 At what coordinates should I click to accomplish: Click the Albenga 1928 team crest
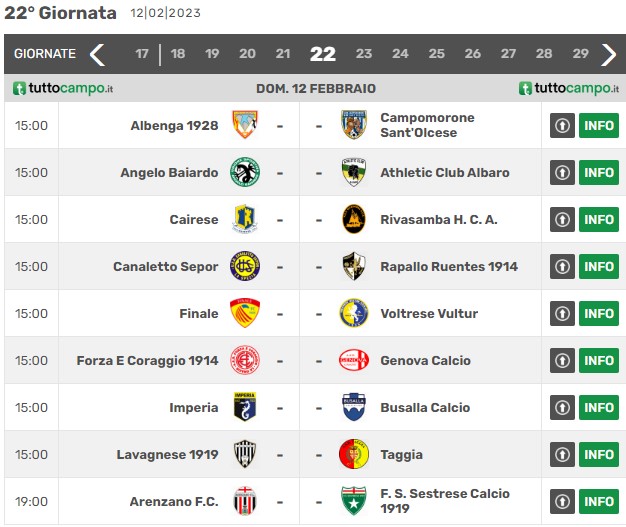(245, 125)
